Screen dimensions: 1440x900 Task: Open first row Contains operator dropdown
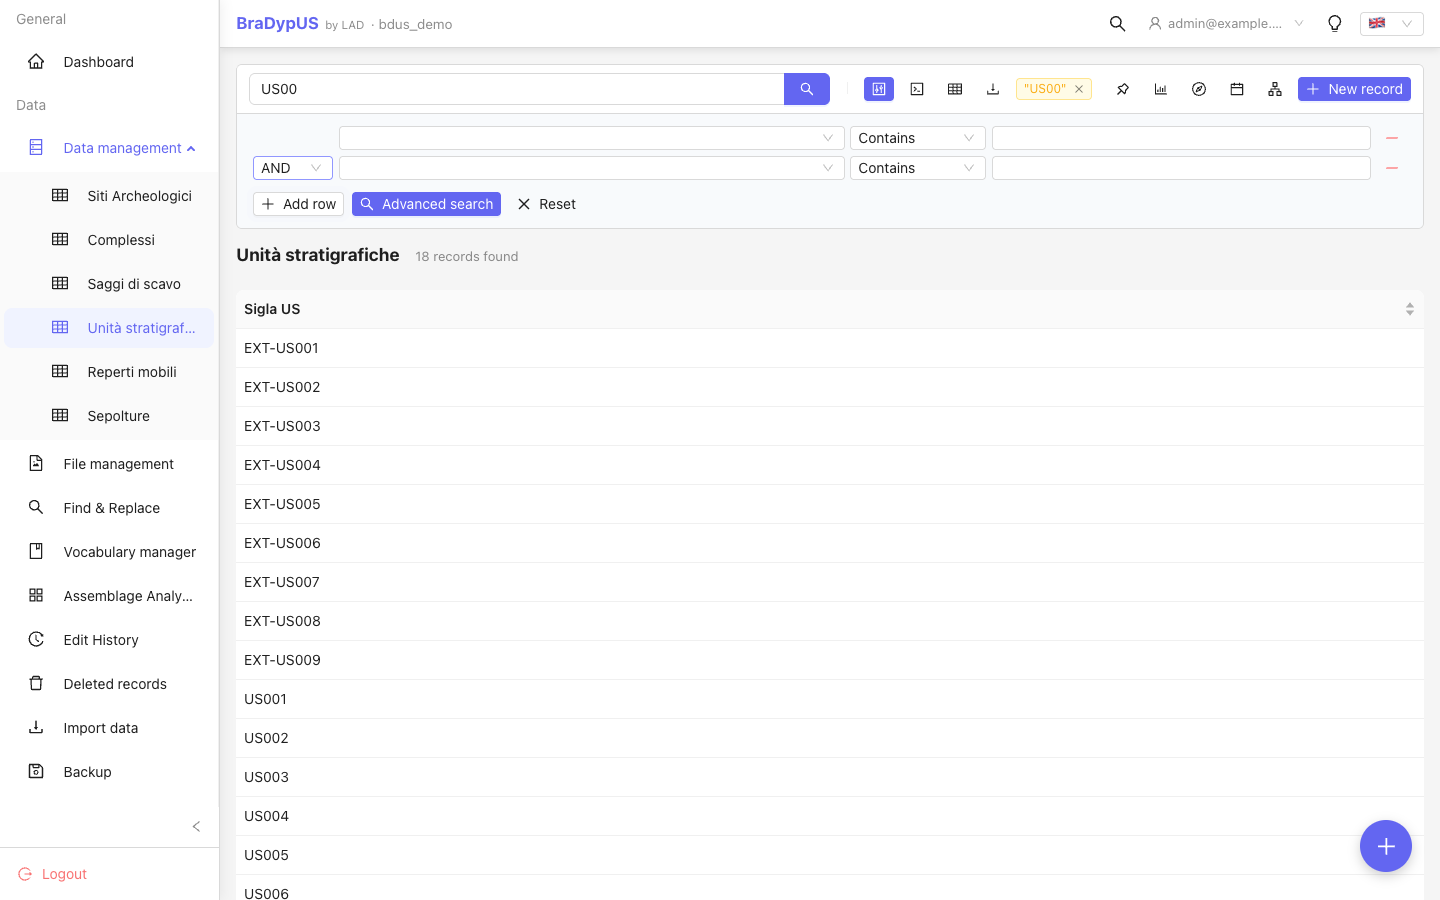pos(917,138)
